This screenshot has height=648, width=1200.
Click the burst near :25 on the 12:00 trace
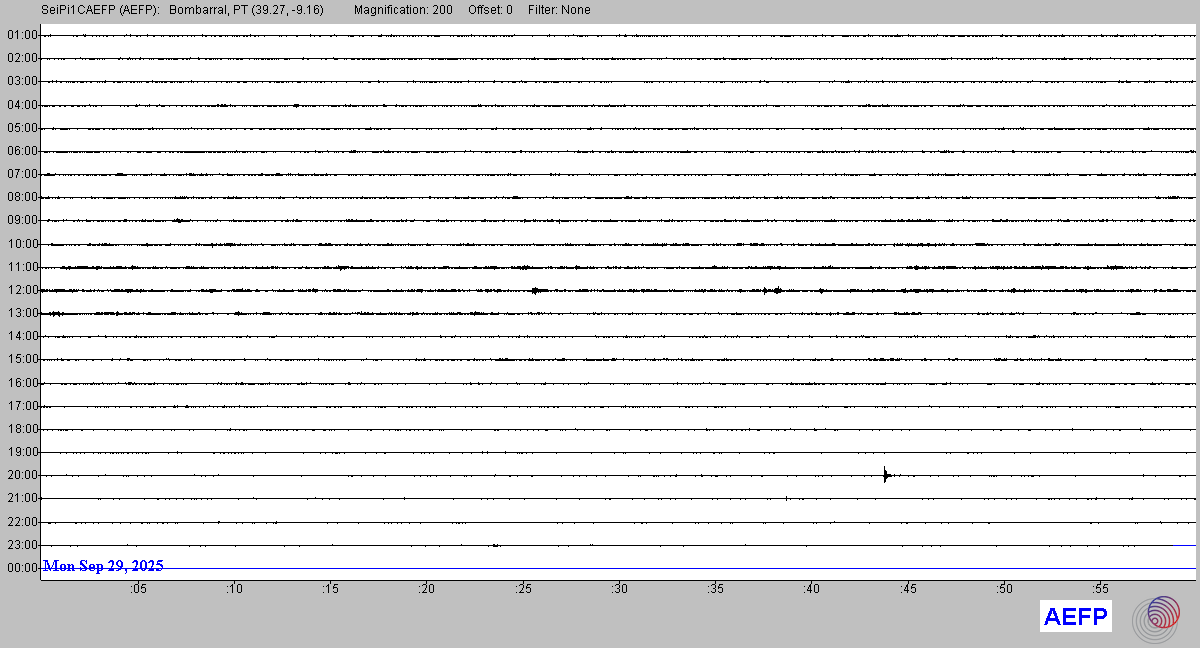pos(536,290)
